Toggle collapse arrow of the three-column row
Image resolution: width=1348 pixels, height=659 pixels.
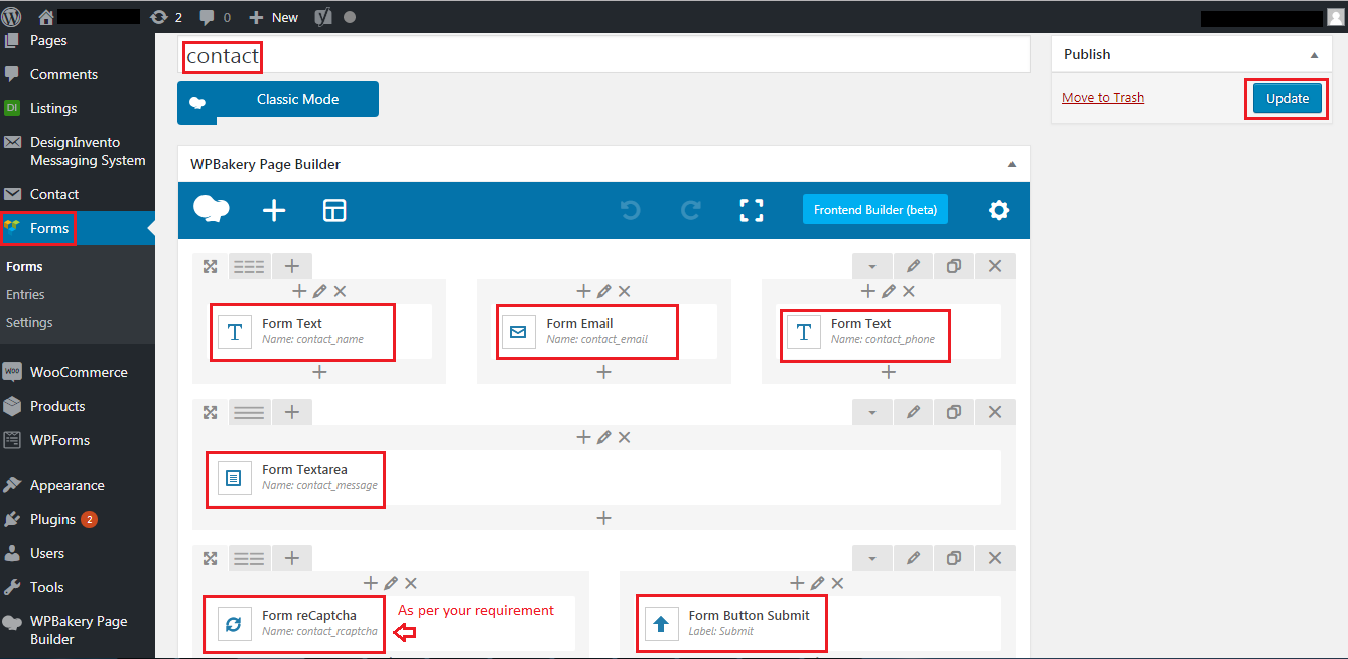tap(872, 266)
